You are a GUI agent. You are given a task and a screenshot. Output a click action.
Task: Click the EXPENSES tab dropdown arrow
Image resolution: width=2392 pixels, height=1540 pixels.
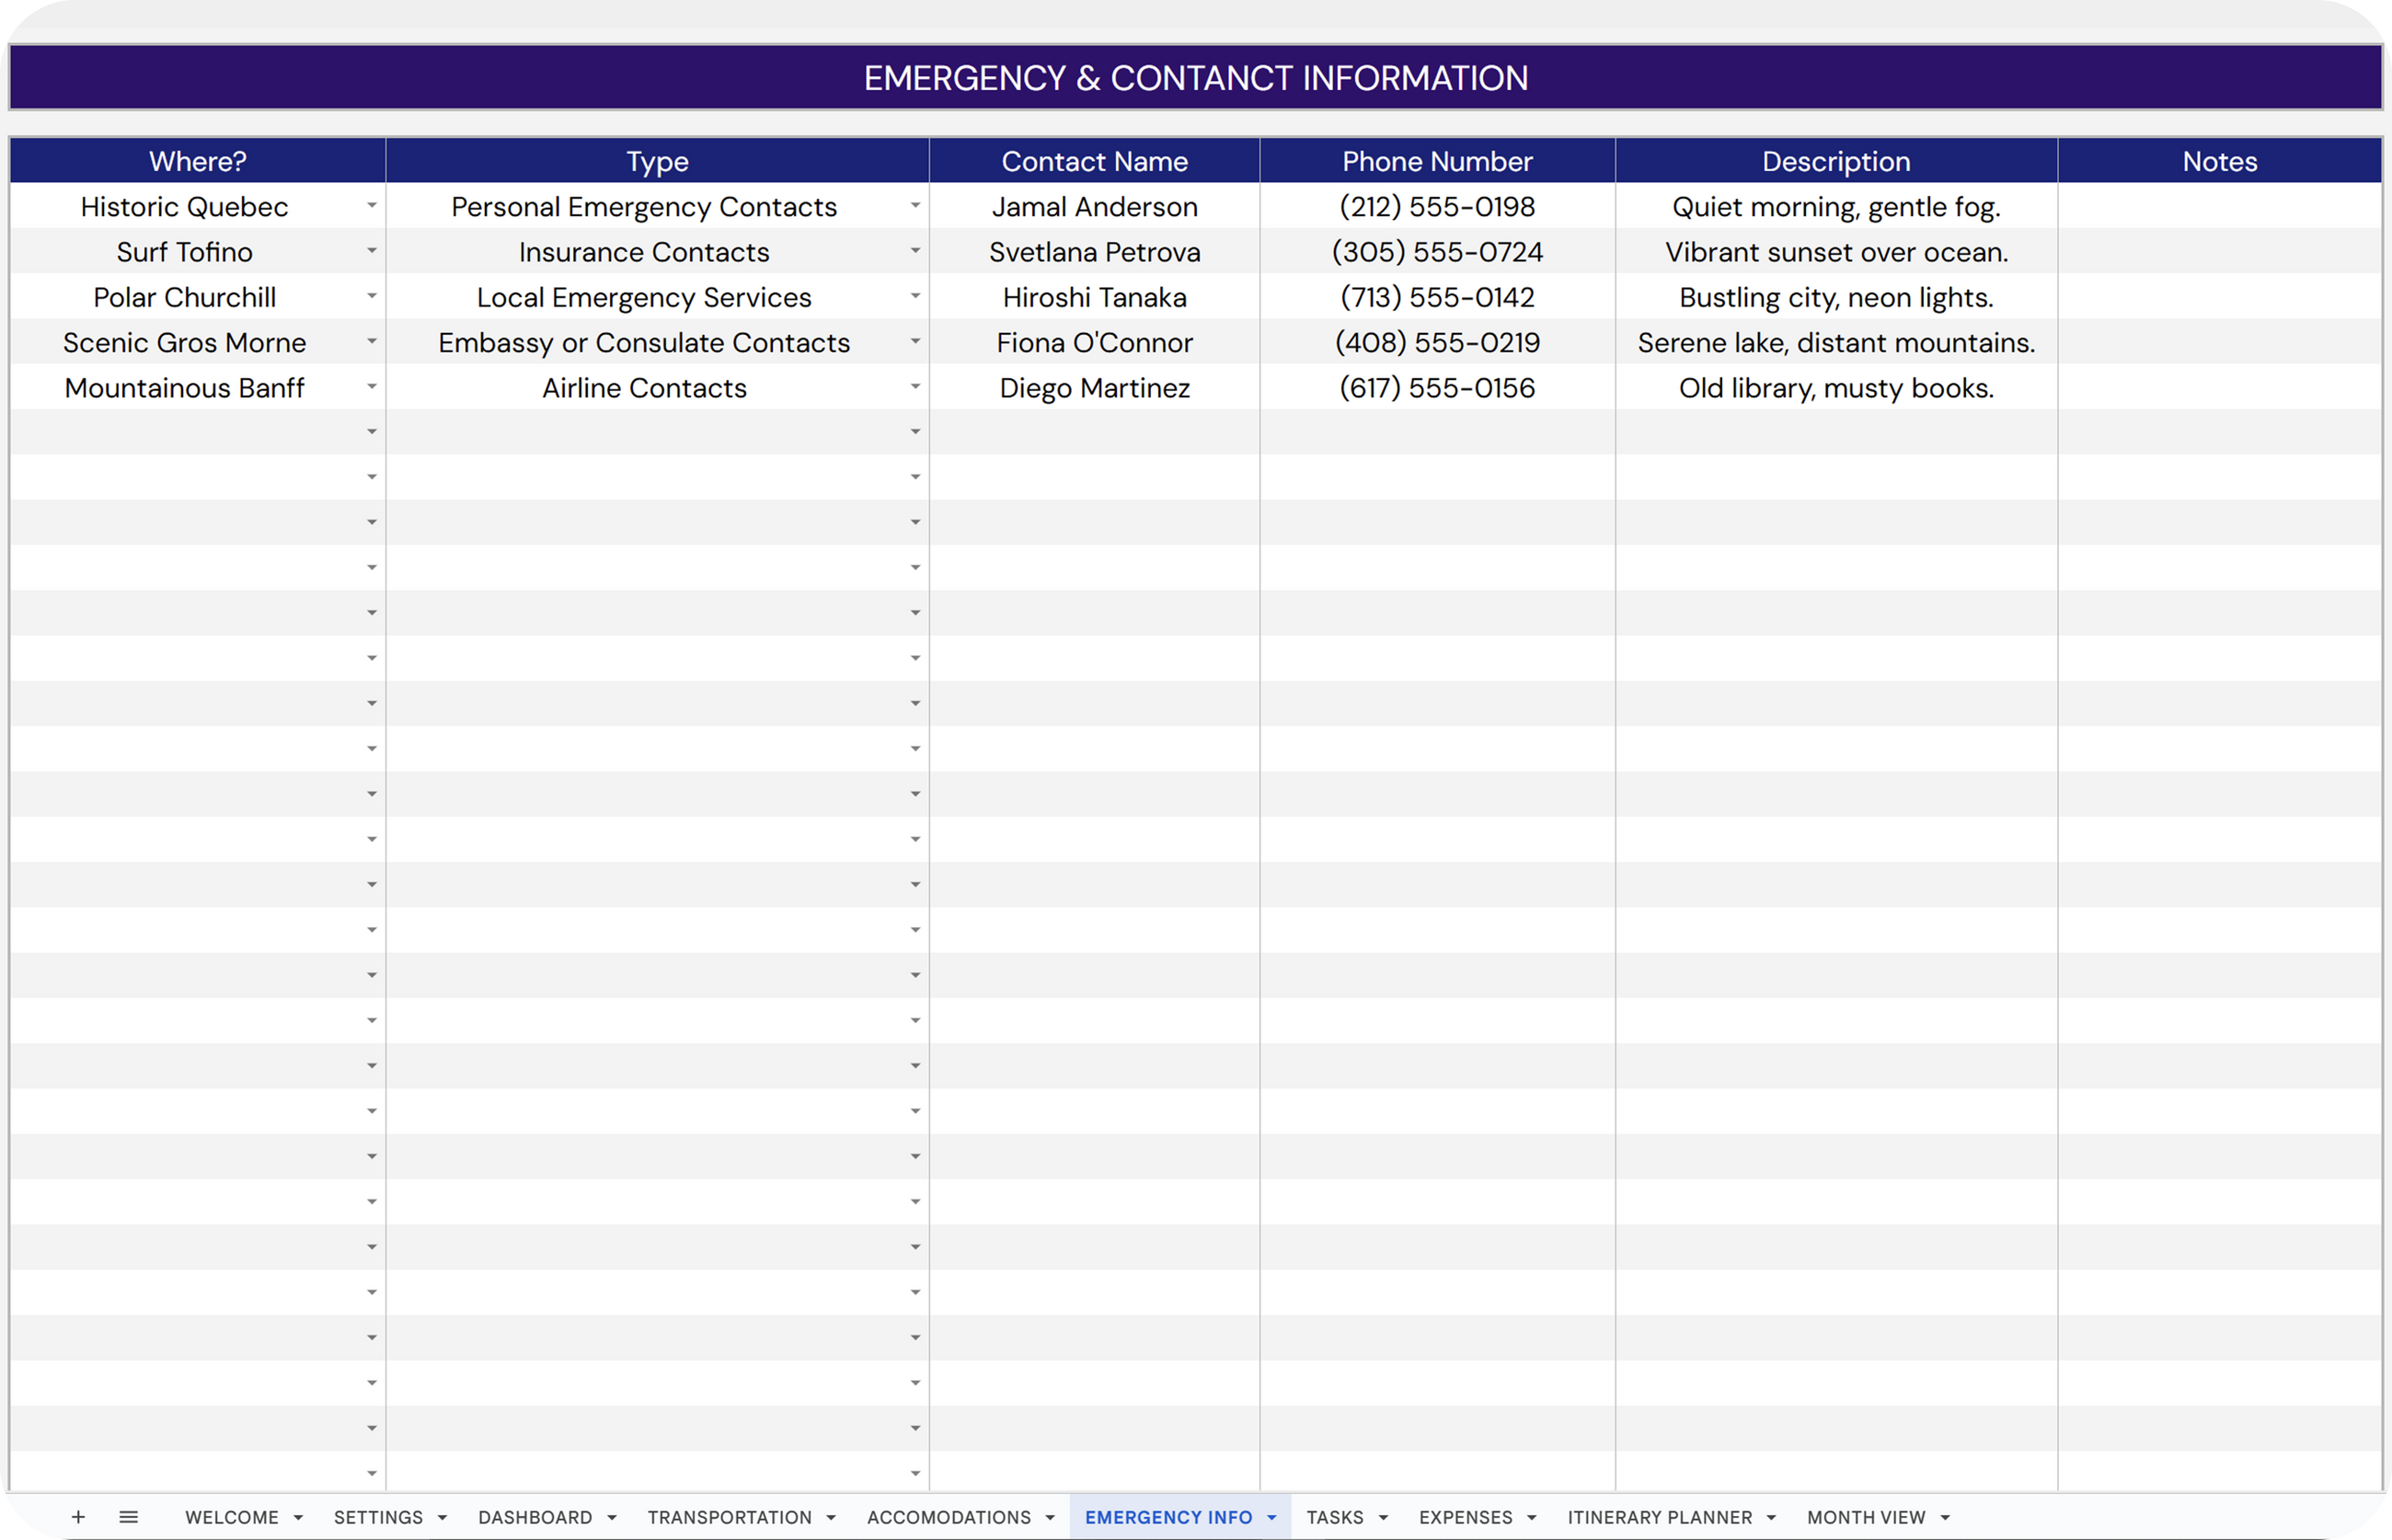coord(1532,1518)
